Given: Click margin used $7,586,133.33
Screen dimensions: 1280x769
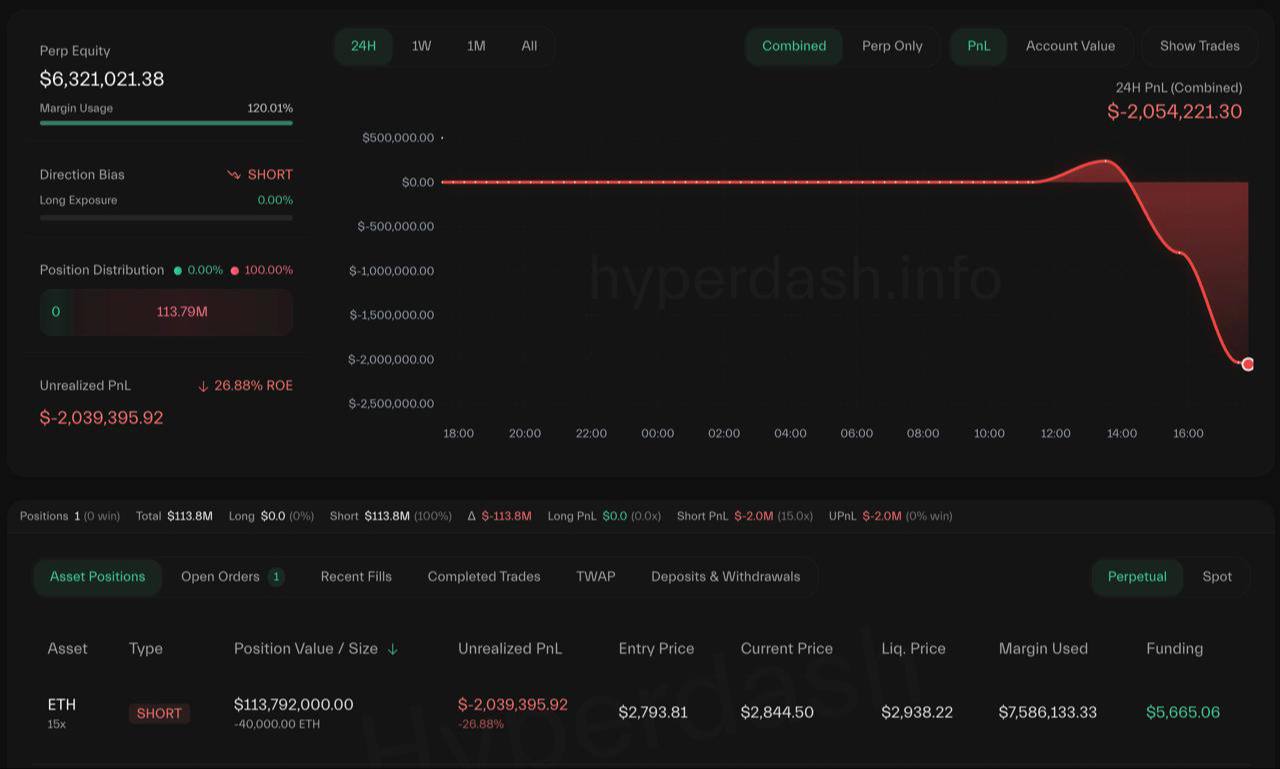Looking at the screenshot, I should pos(1048,713).
